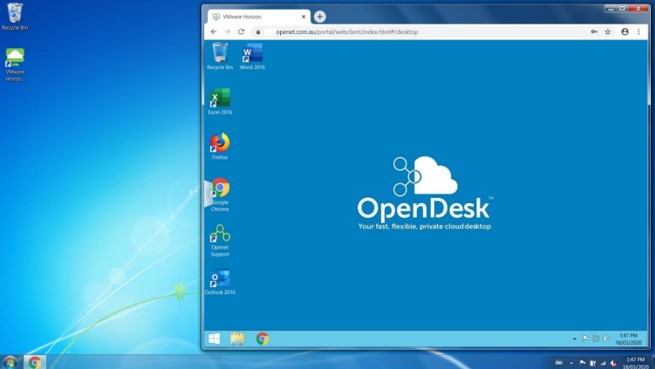Reload the VMware Horizon page
This screenshot has width=655, height=369.
[241, 32]
